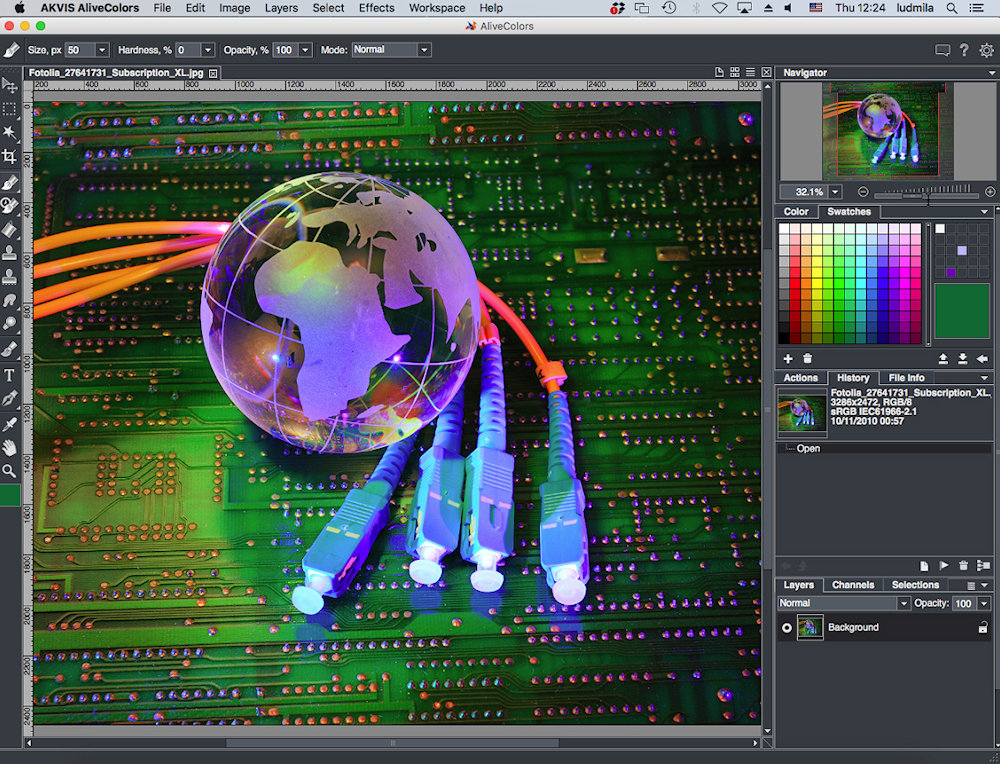Open the preferences gear icon
The image size is (1000, 764).
(x=986, y=50)
